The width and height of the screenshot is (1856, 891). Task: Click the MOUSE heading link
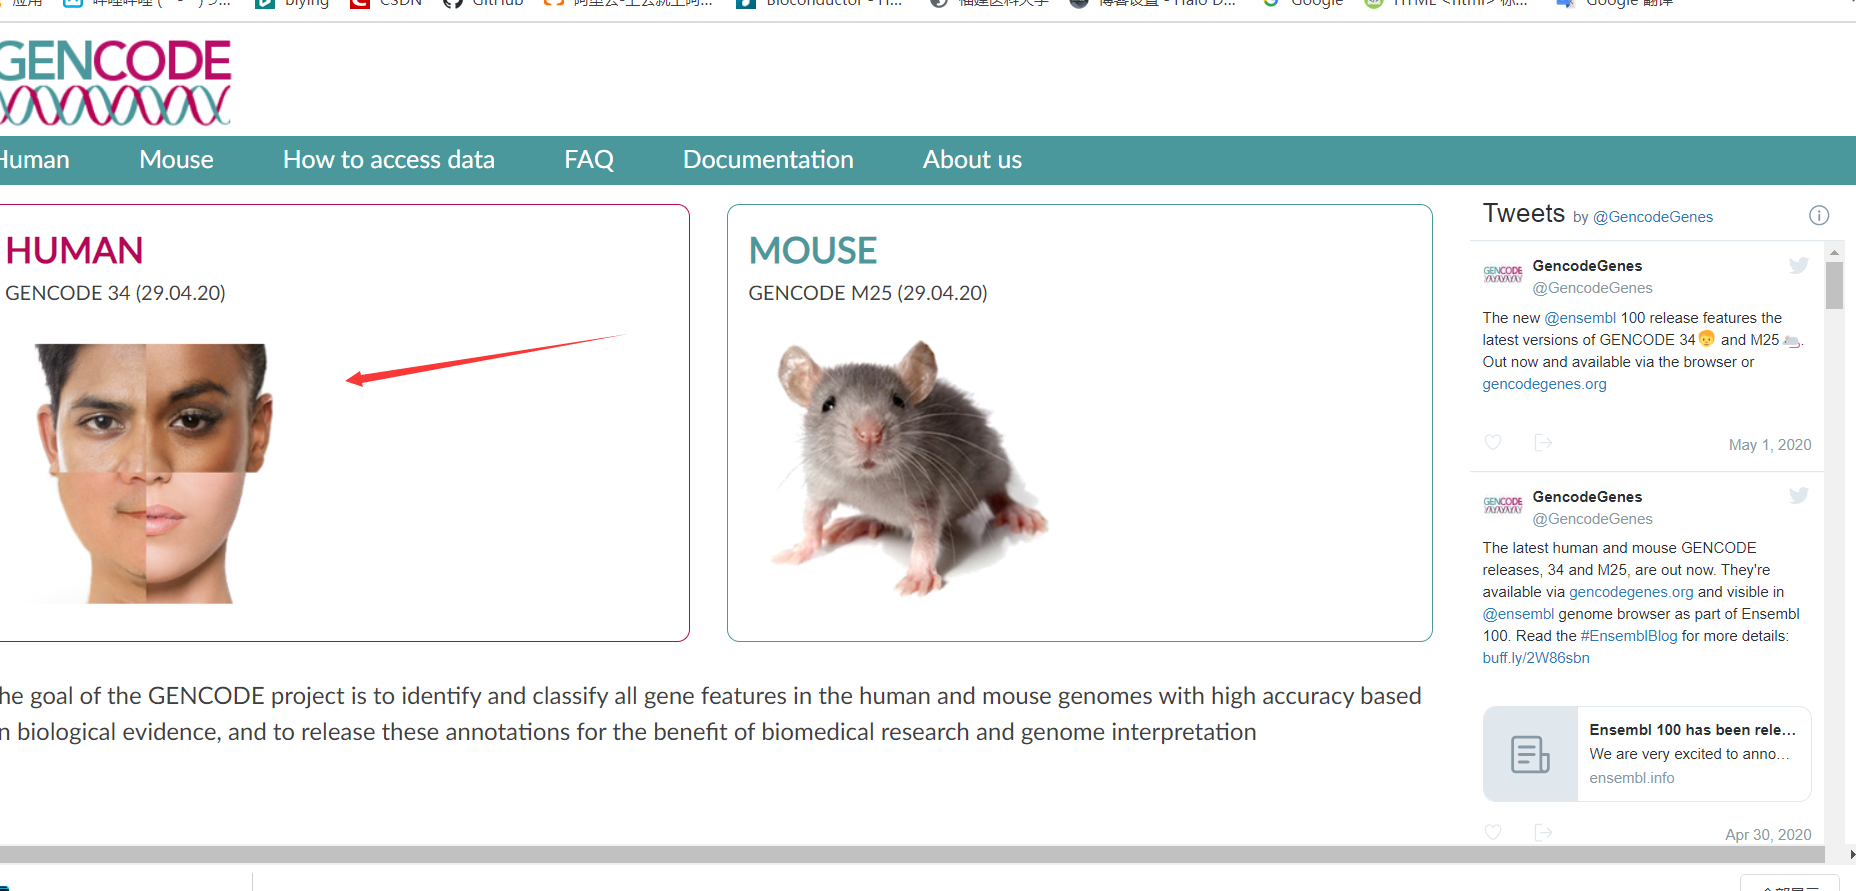point(813,251)
